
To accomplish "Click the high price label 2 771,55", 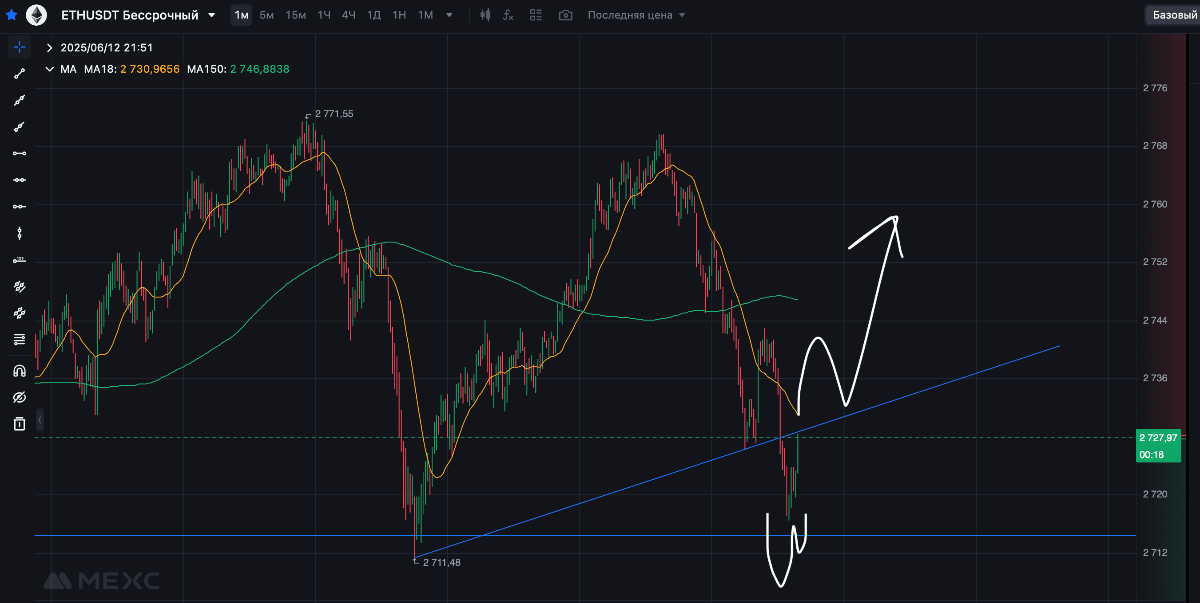I will point(334,114).
